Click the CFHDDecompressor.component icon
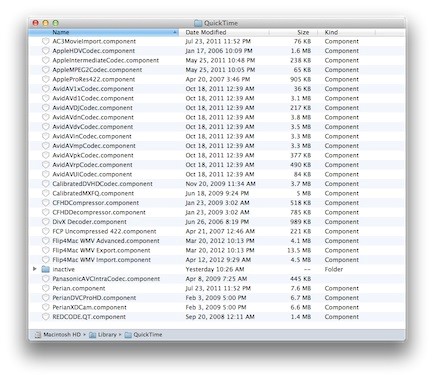 46,212
